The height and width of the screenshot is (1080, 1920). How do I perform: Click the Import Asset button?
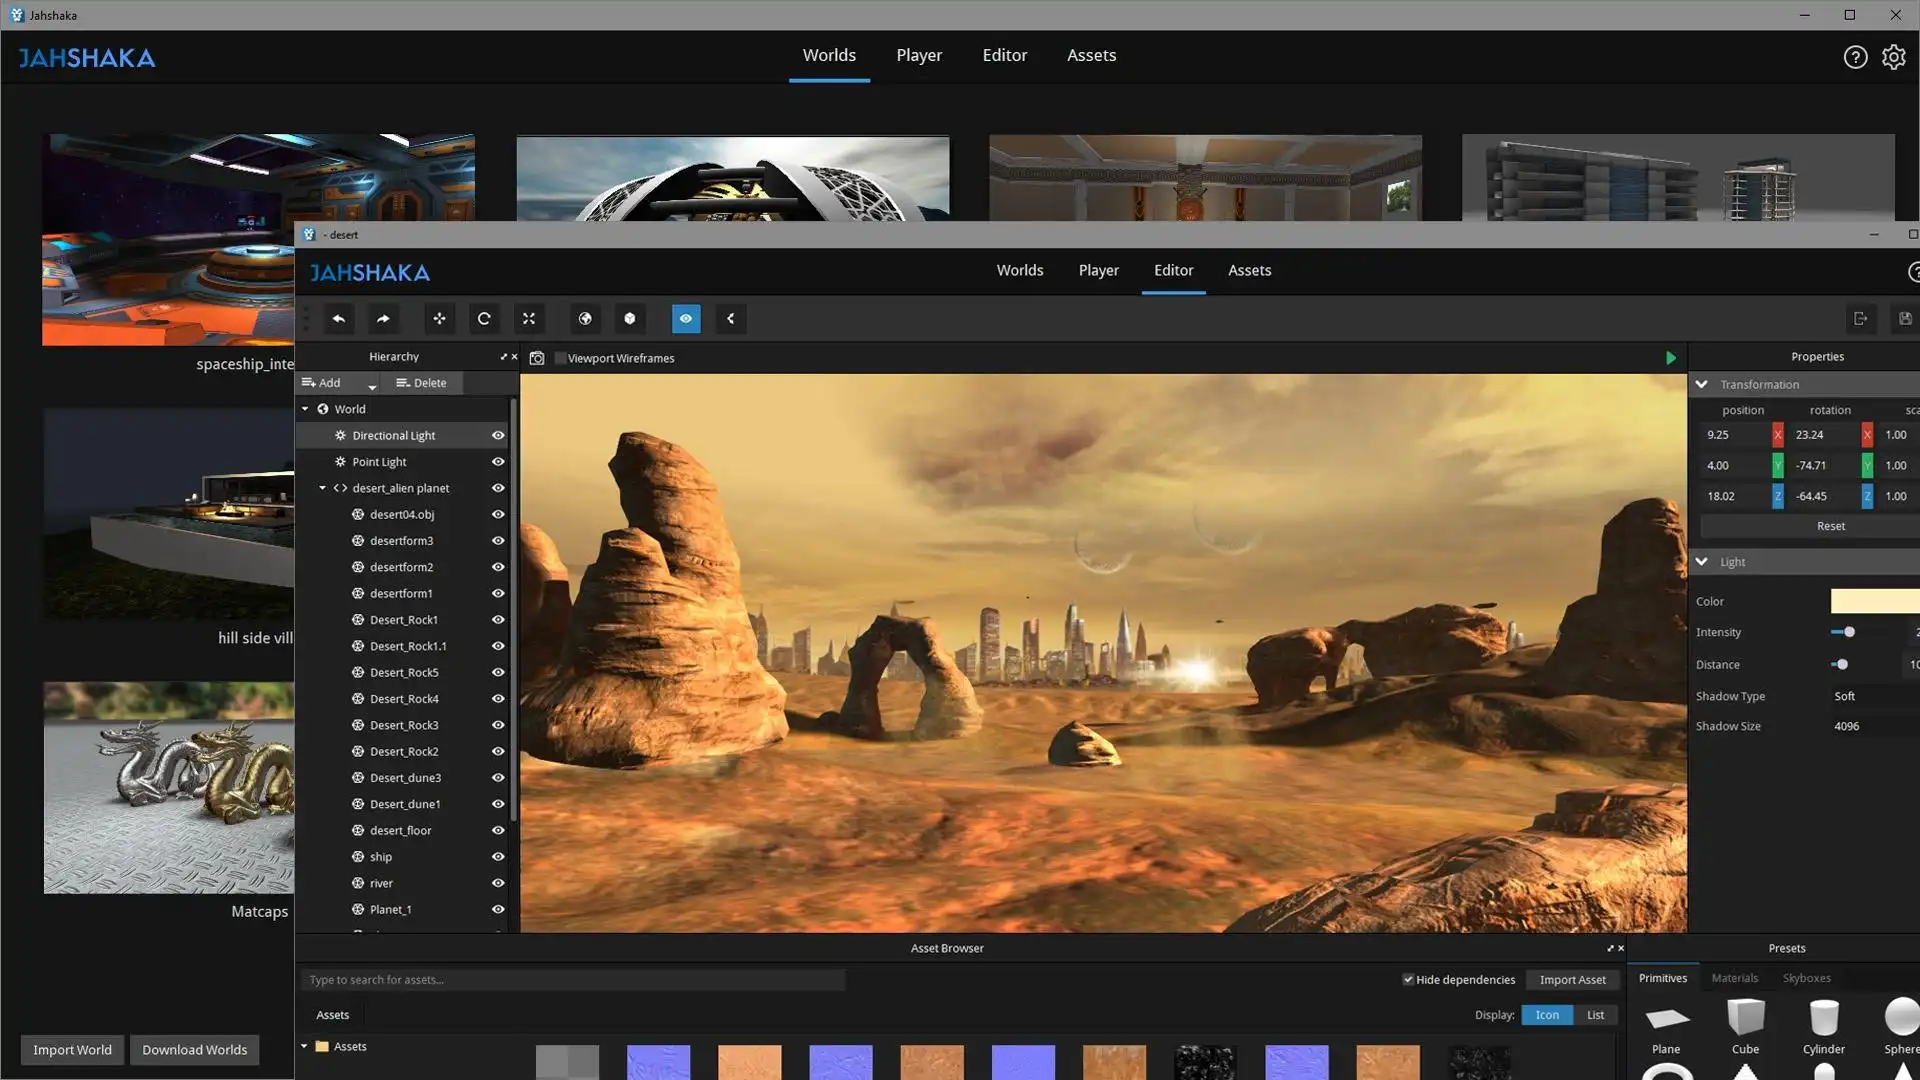pyautogui.click(x=1573, y=978)
